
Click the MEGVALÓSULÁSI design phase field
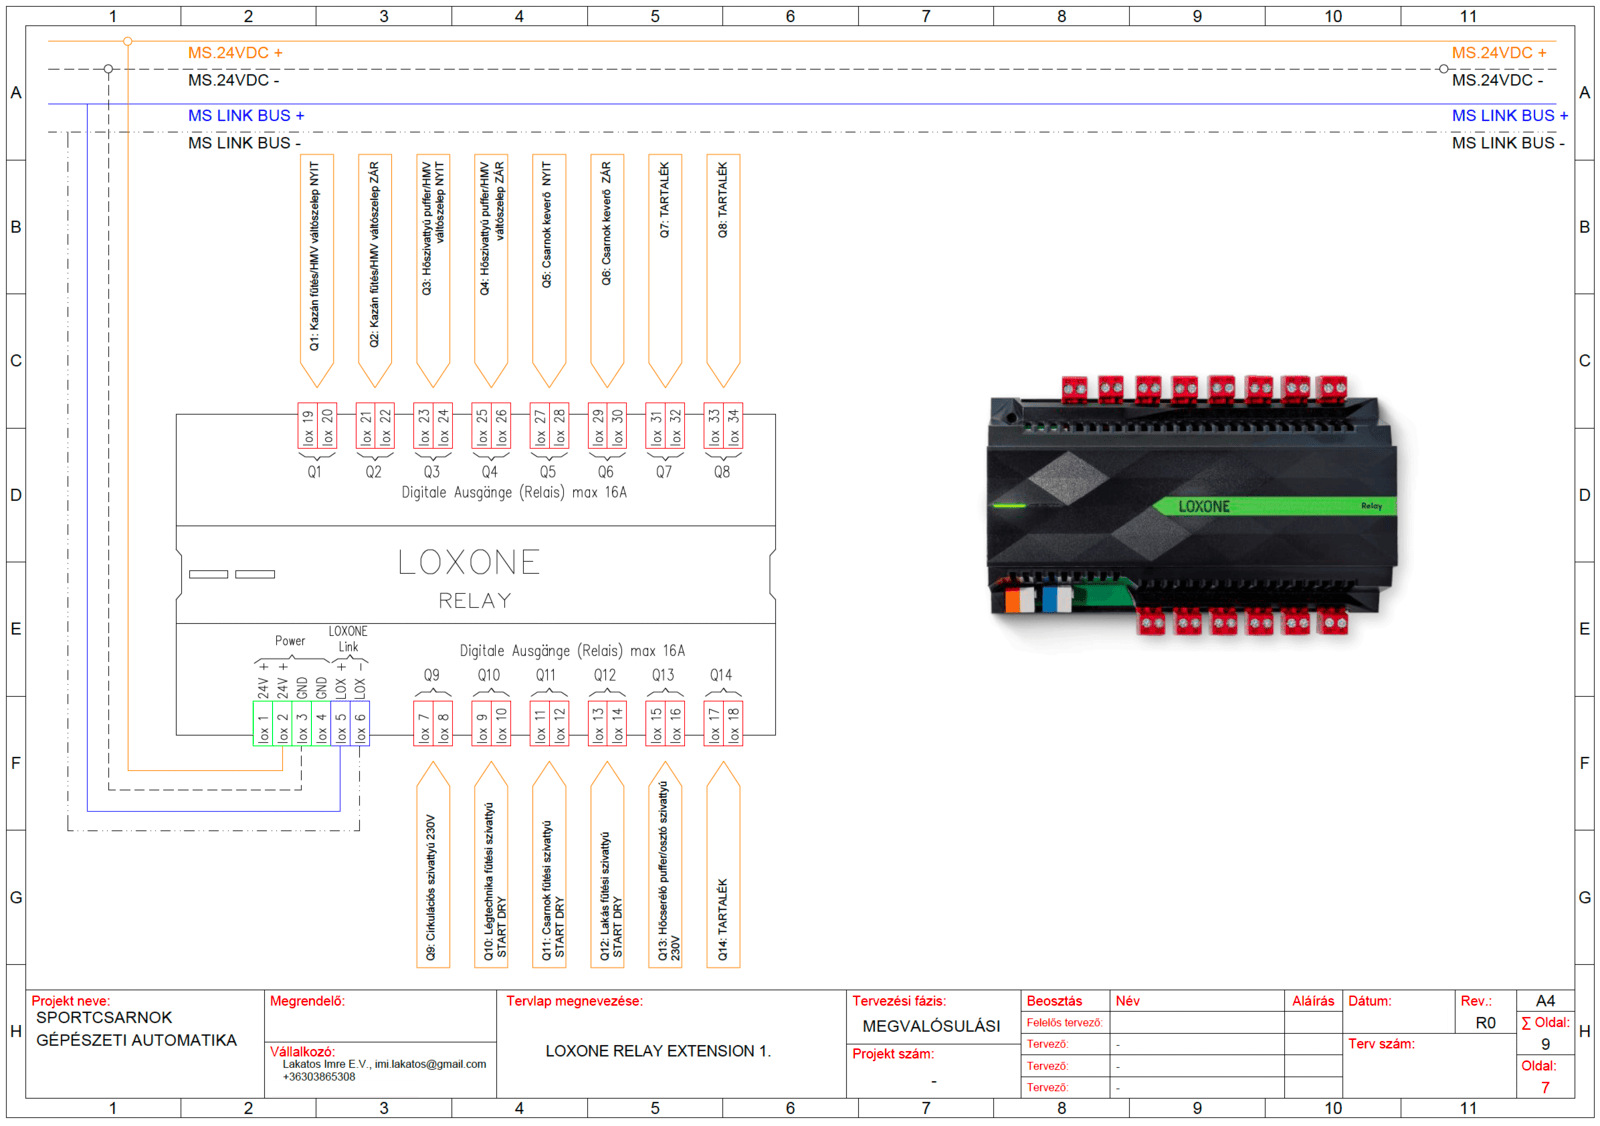(x=931, y=1026)
